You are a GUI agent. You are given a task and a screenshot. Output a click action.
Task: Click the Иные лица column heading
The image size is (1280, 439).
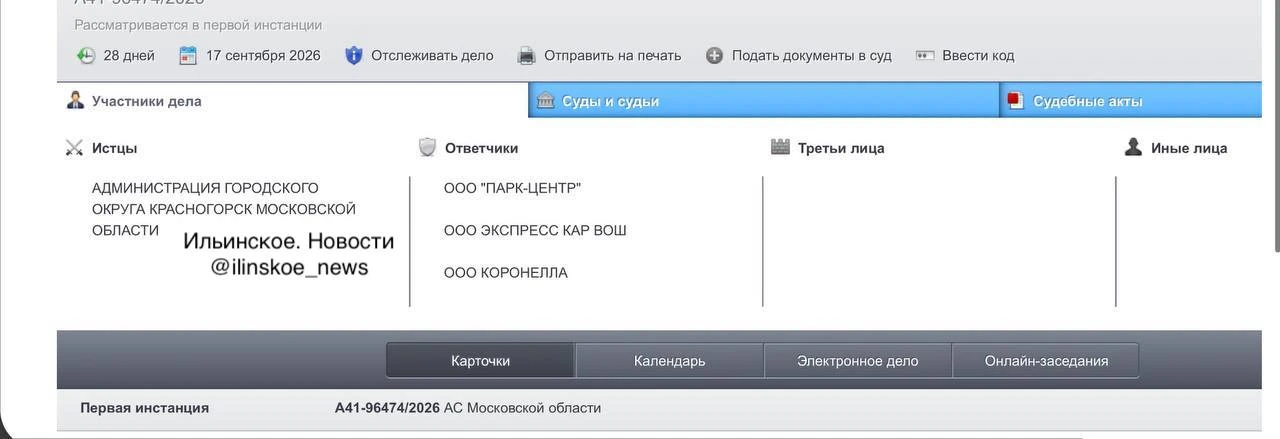pos(1189,148)
